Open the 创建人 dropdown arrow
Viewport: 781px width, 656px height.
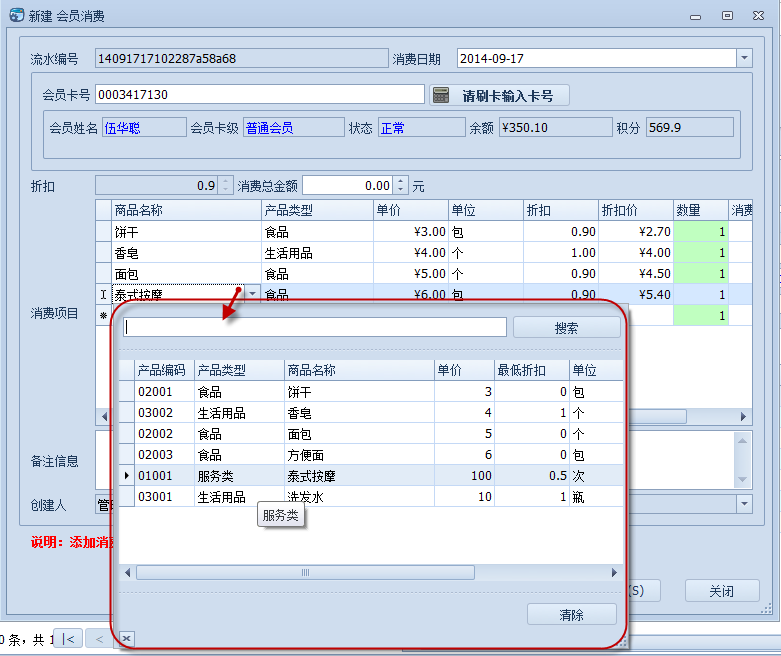pos(744,504)
